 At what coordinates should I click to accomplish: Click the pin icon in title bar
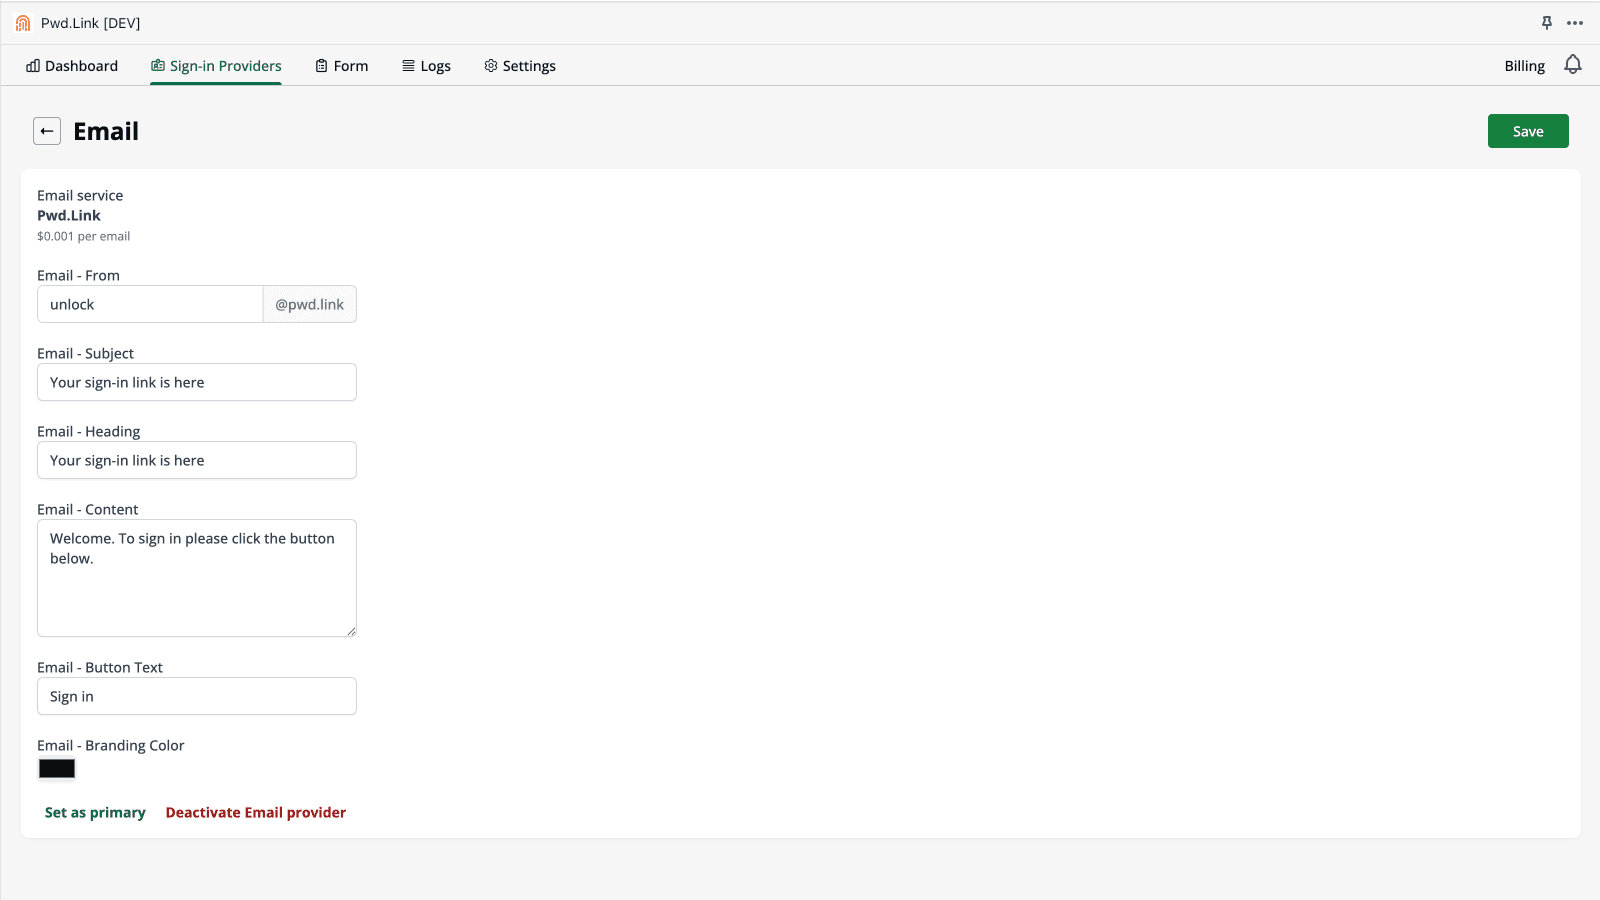pos(1547,23)
